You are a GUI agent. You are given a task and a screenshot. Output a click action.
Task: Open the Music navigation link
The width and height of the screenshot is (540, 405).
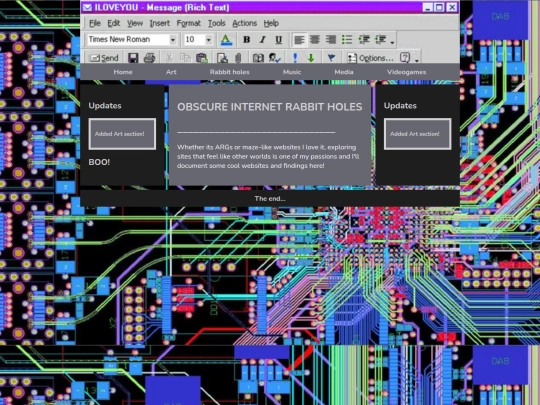click(x=292, y=72)
